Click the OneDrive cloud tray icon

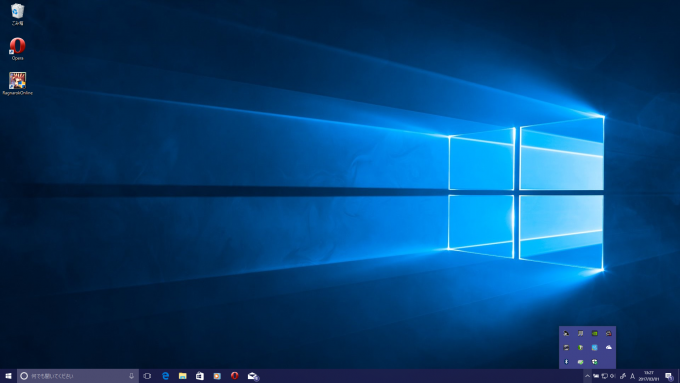point(609,347)
